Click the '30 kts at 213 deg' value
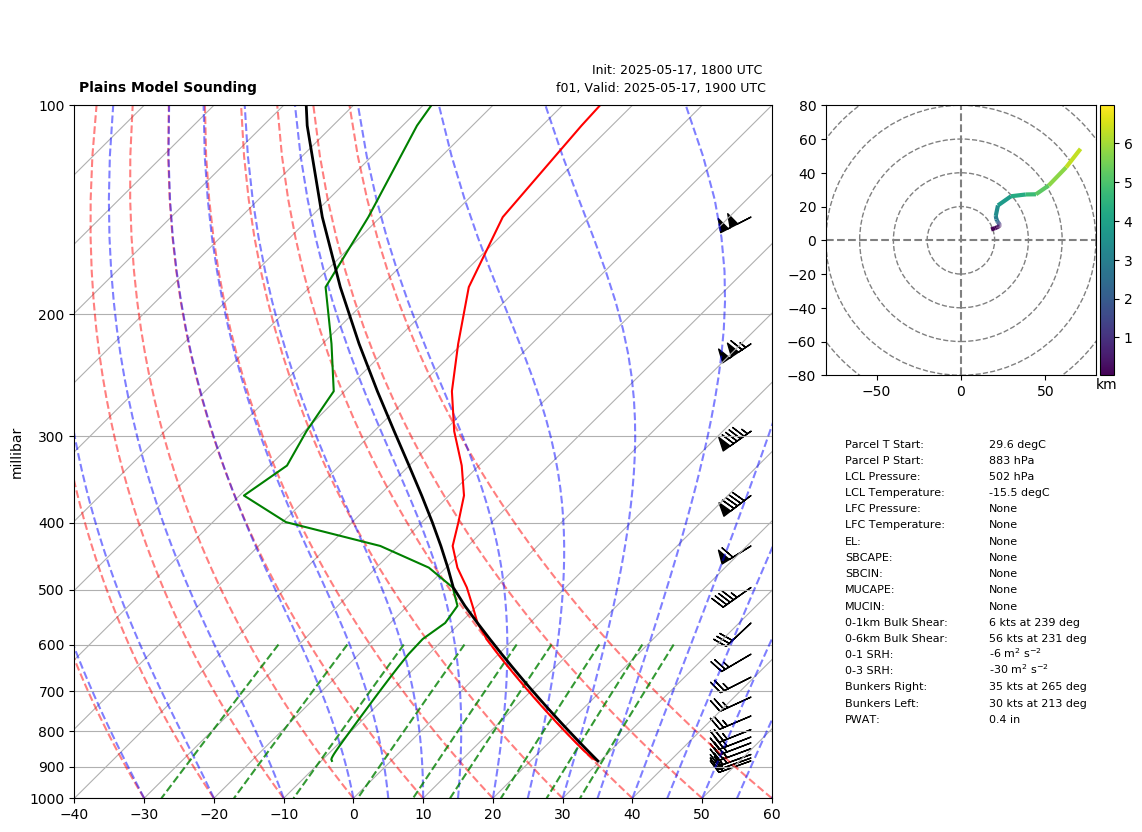Image resolution: width=1142 pixels, height=832 pixels. click(1037, 703)
